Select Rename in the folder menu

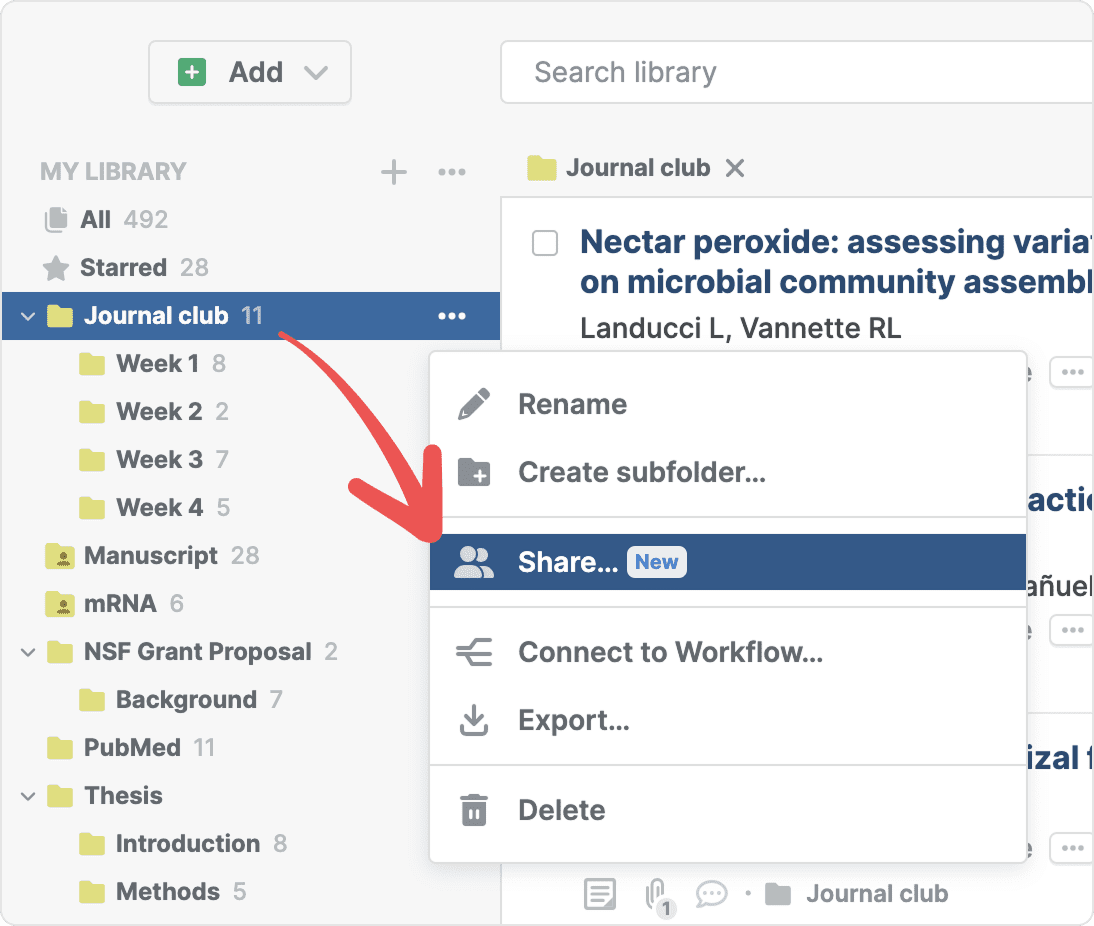point(572,405)
